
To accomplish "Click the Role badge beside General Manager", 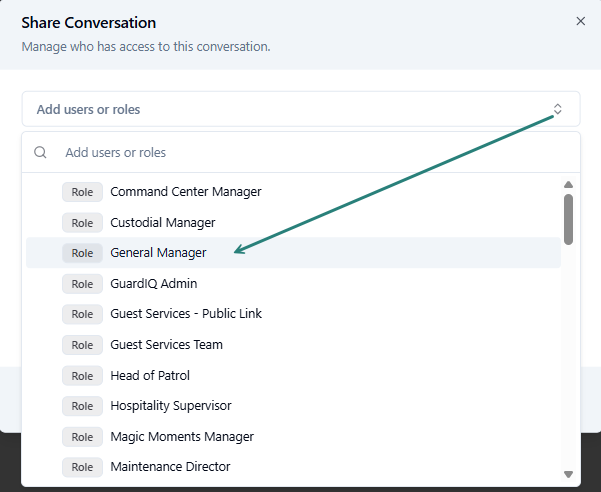I will pyautogui.click(x=82, y=253).
